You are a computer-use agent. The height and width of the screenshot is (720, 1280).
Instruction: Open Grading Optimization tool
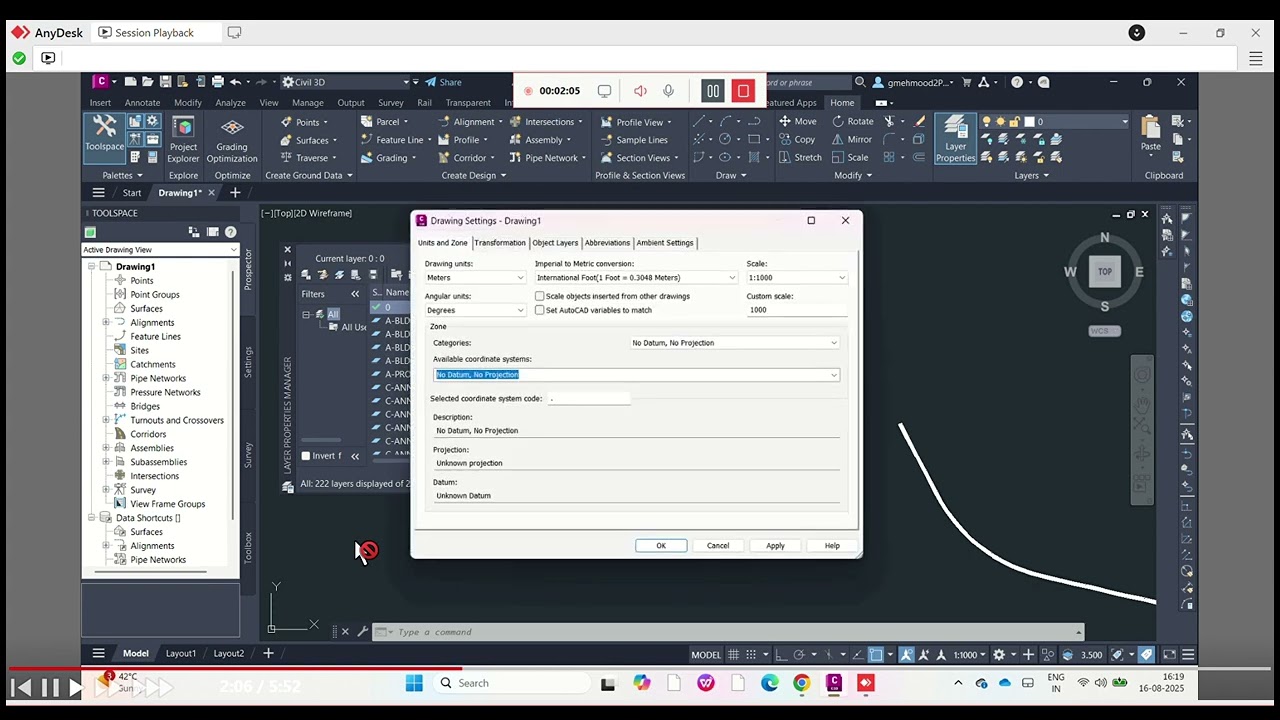coord(232,139)
